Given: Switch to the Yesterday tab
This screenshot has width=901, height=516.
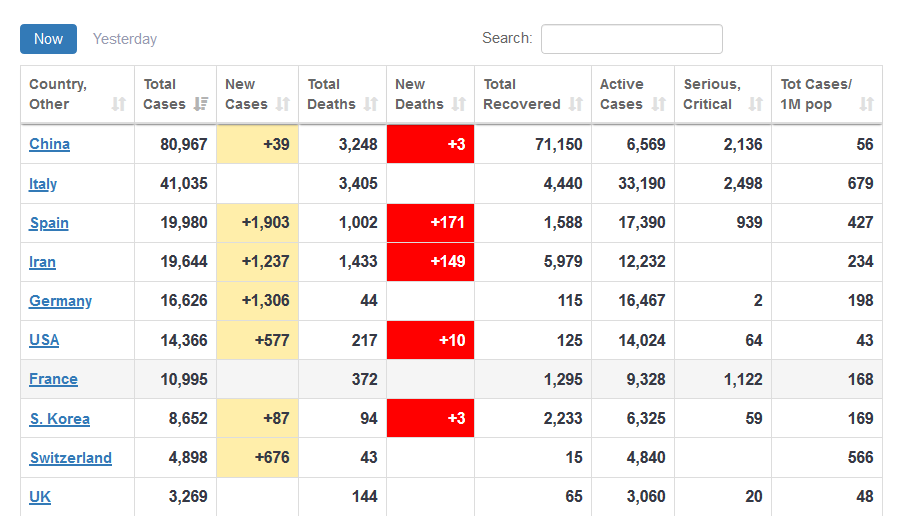Looking at the screenshot, I should 125,39.
